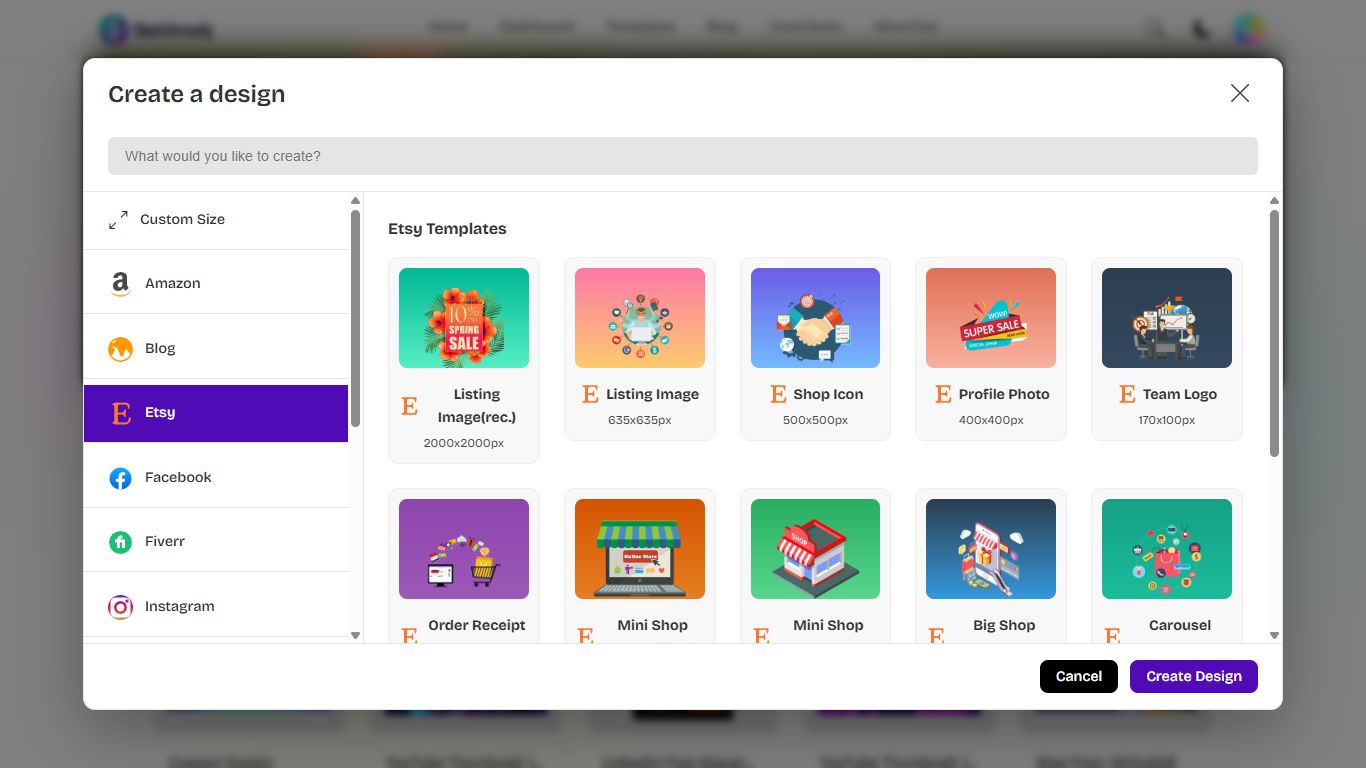Screen dimensions: 1366x768
Task: Click the category sidebar scroll-down arrow
Action: [x=355, y=635]
